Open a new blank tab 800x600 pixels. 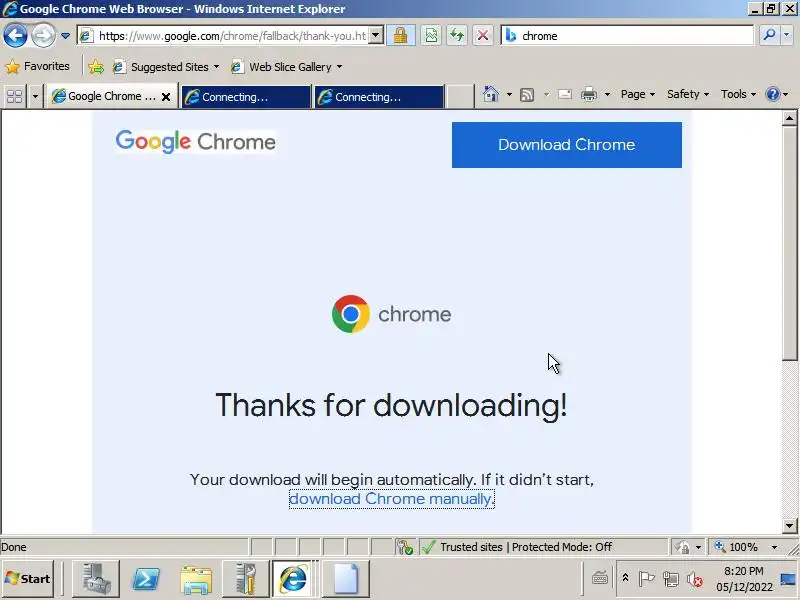pyautogui.click(x=460, y=96)
